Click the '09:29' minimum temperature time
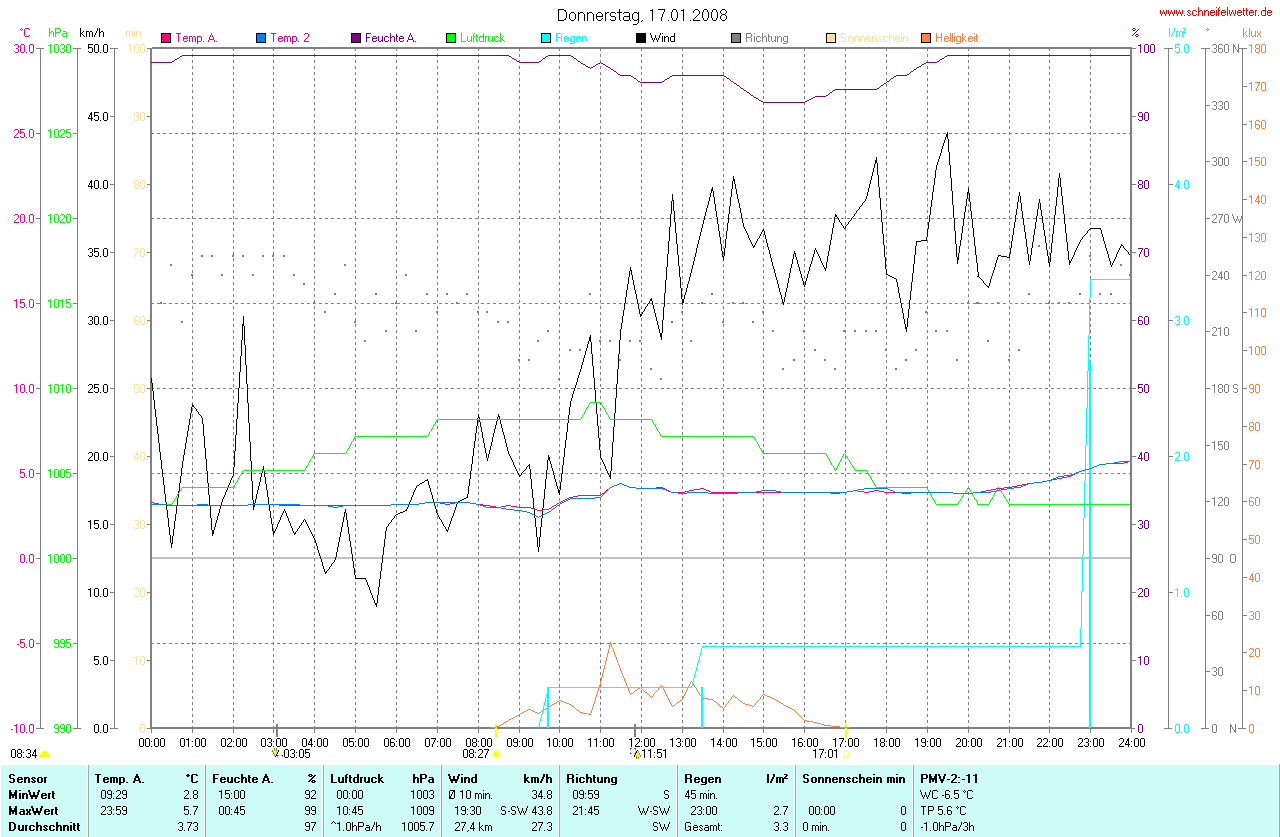This screenshot has height=837, width=1280. point(114,795)
